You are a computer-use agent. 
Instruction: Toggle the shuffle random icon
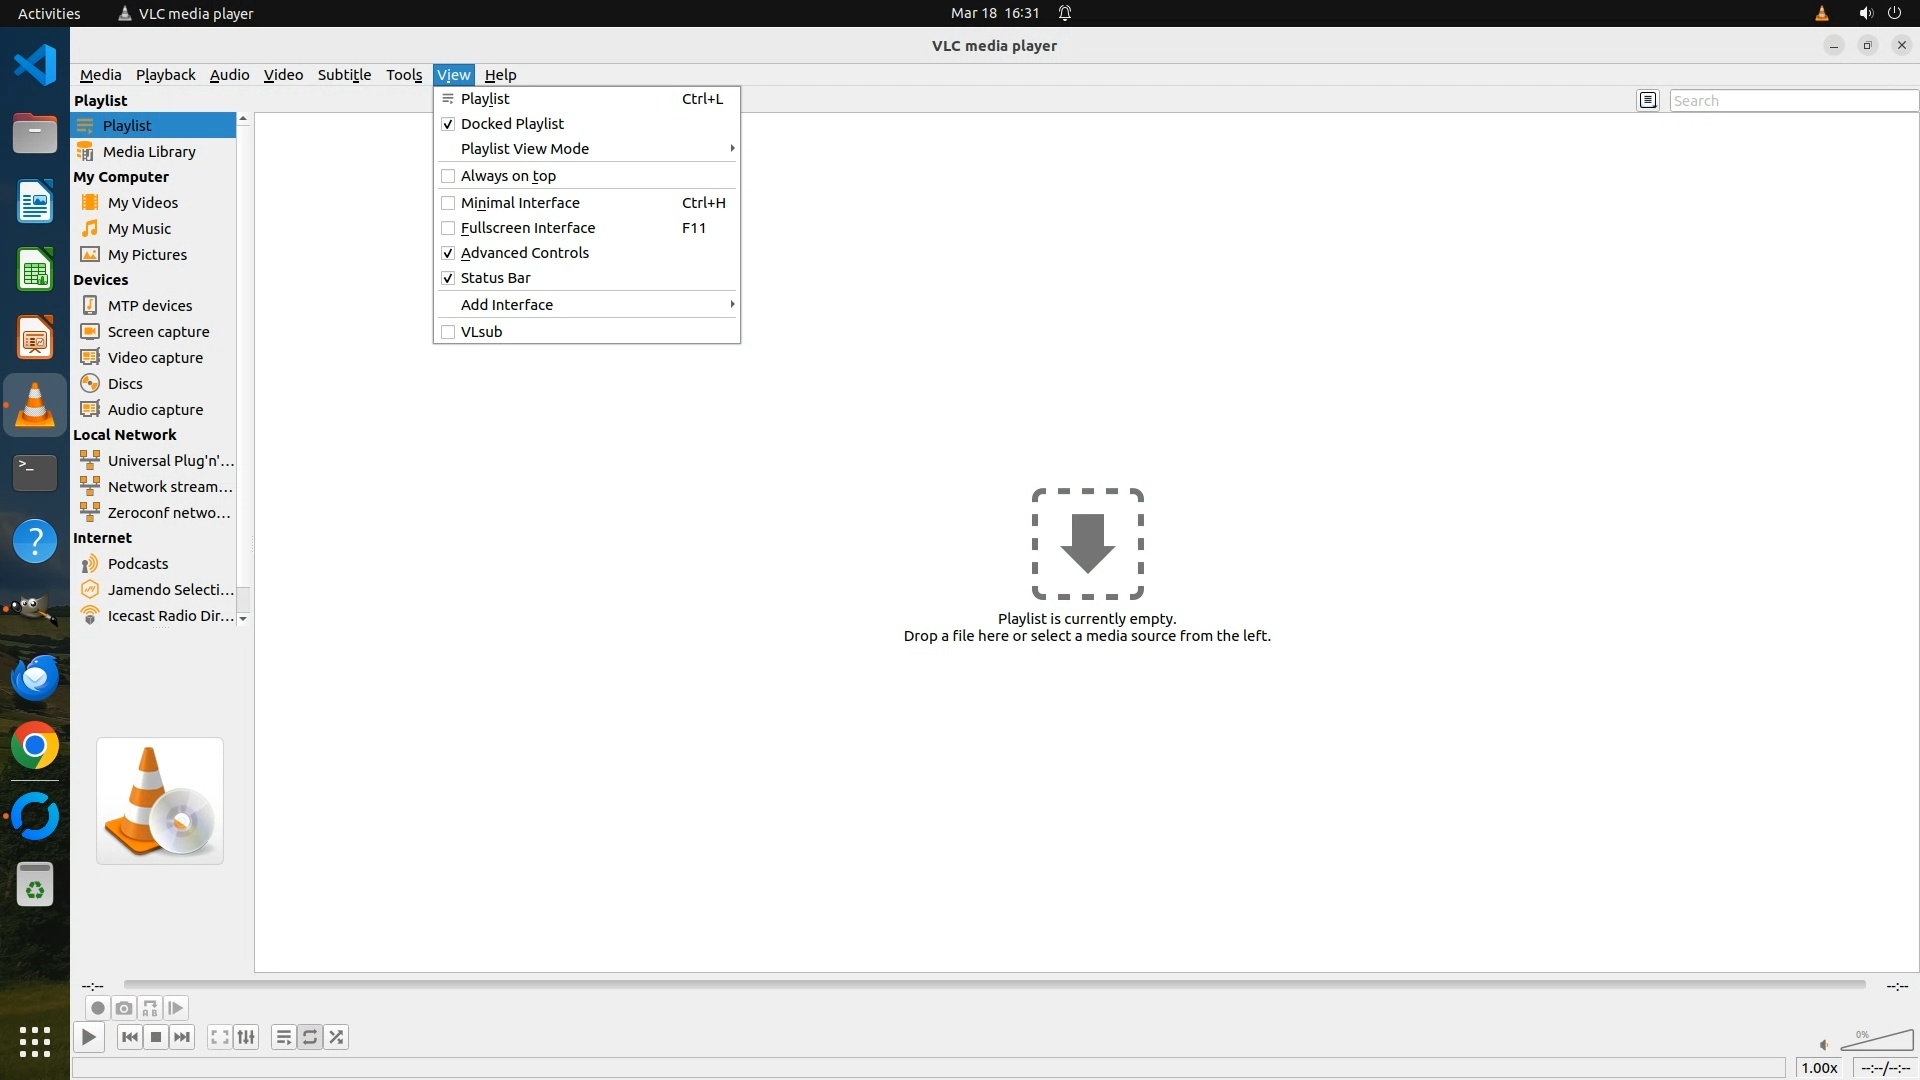pos(337,1037)
